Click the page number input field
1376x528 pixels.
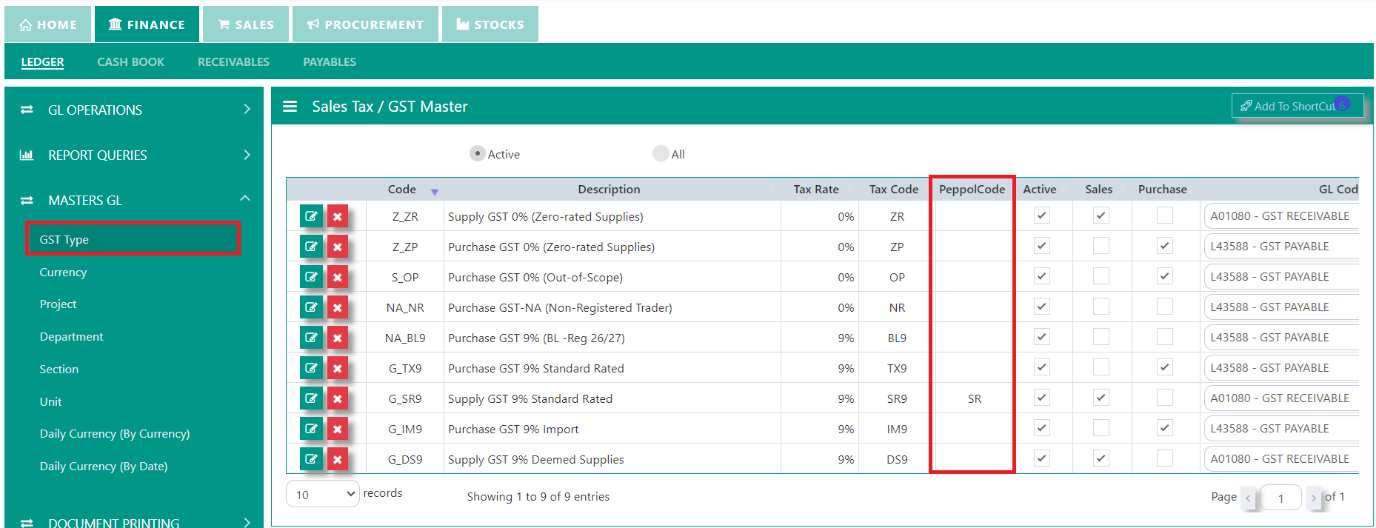[1281, 497]
